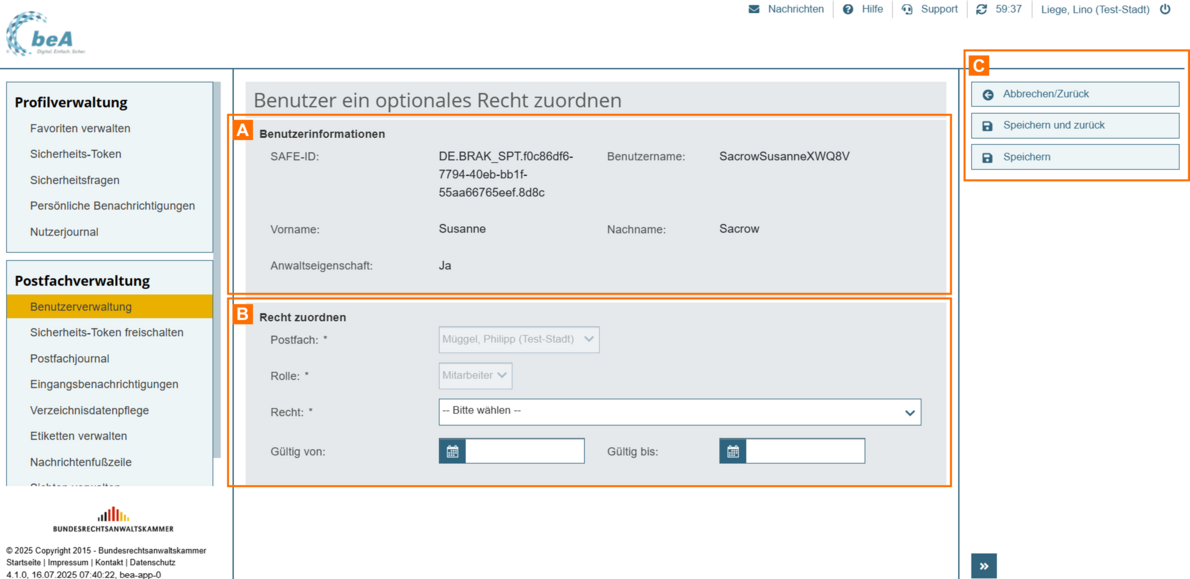This screenshot has height=579, width=1190.
Task: Click the Support headset icon
Action: pyautogui.click(x=907, y=9)
